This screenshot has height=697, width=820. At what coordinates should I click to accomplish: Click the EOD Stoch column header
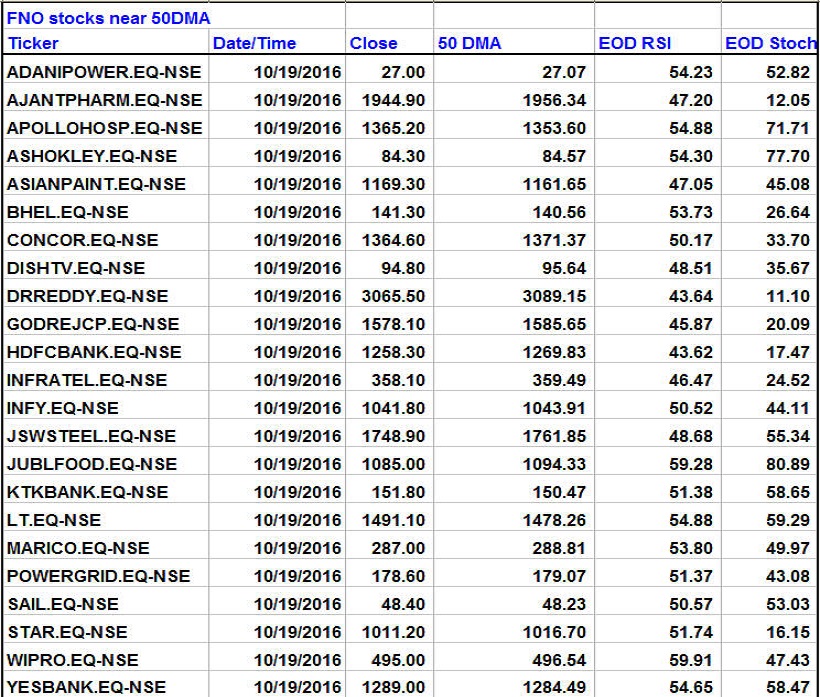(770, 43)
